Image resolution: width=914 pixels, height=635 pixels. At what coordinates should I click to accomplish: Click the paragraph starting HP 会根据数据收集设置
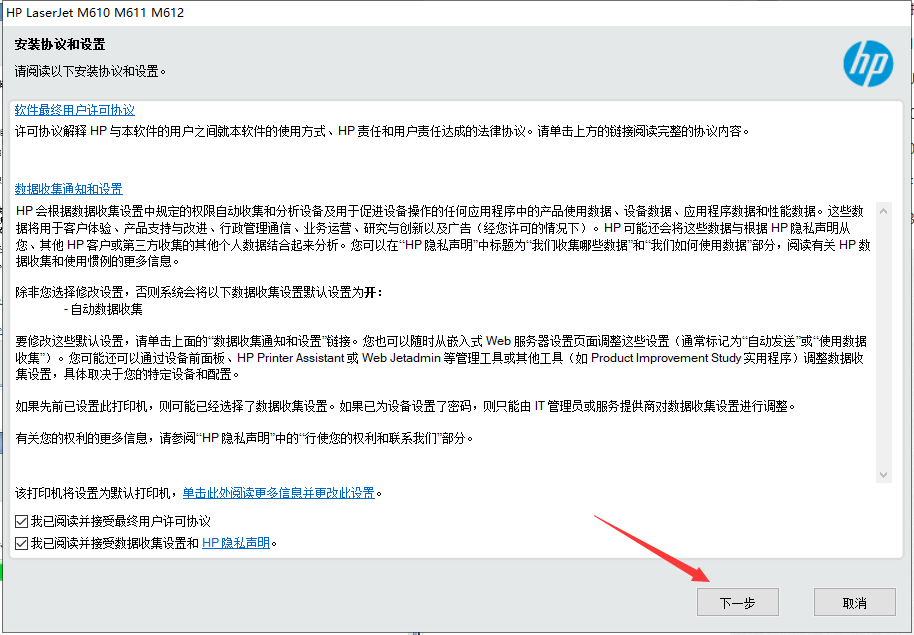click(443, 236)
